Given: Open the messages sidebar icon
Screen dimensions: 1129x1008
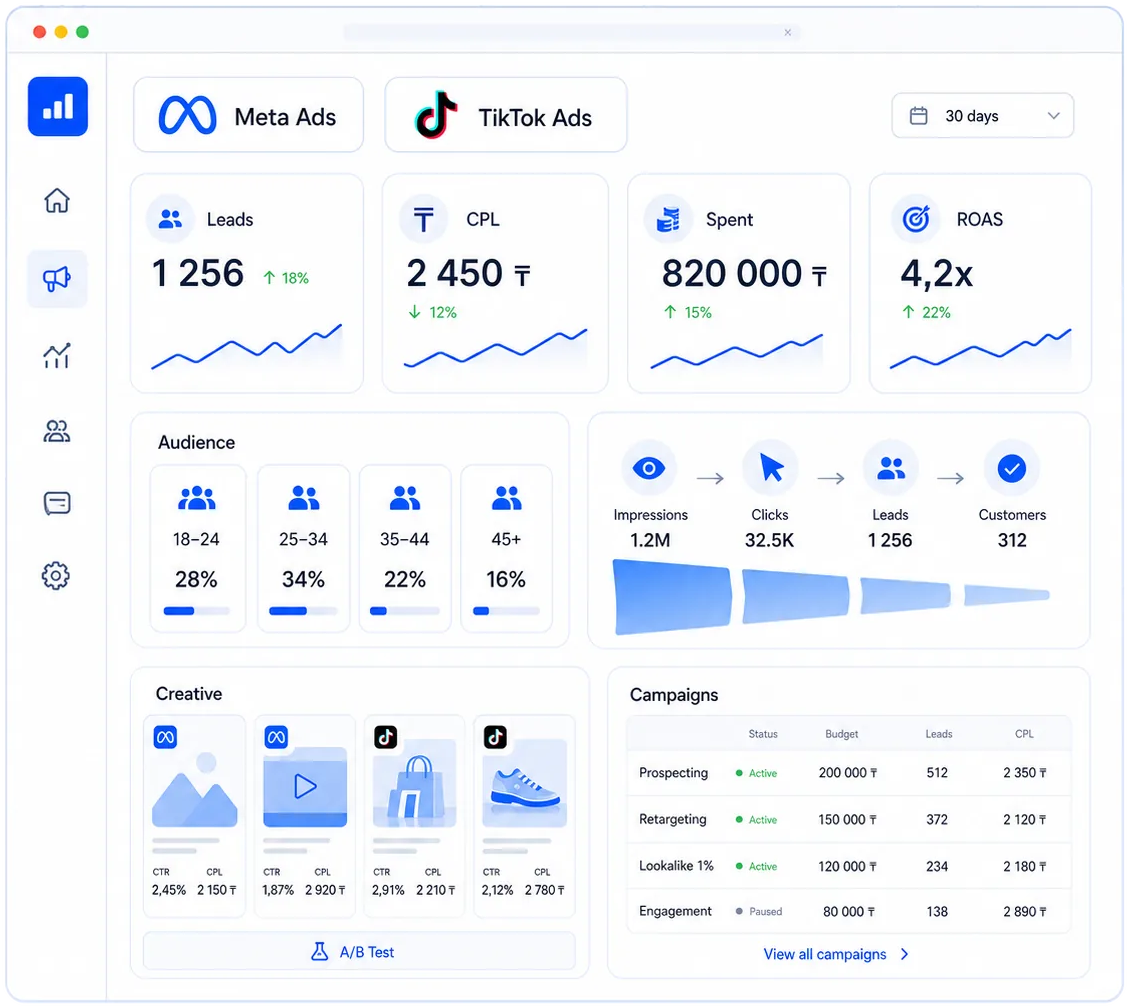Looking at the screenshot, I should click(x=57, y=503).
